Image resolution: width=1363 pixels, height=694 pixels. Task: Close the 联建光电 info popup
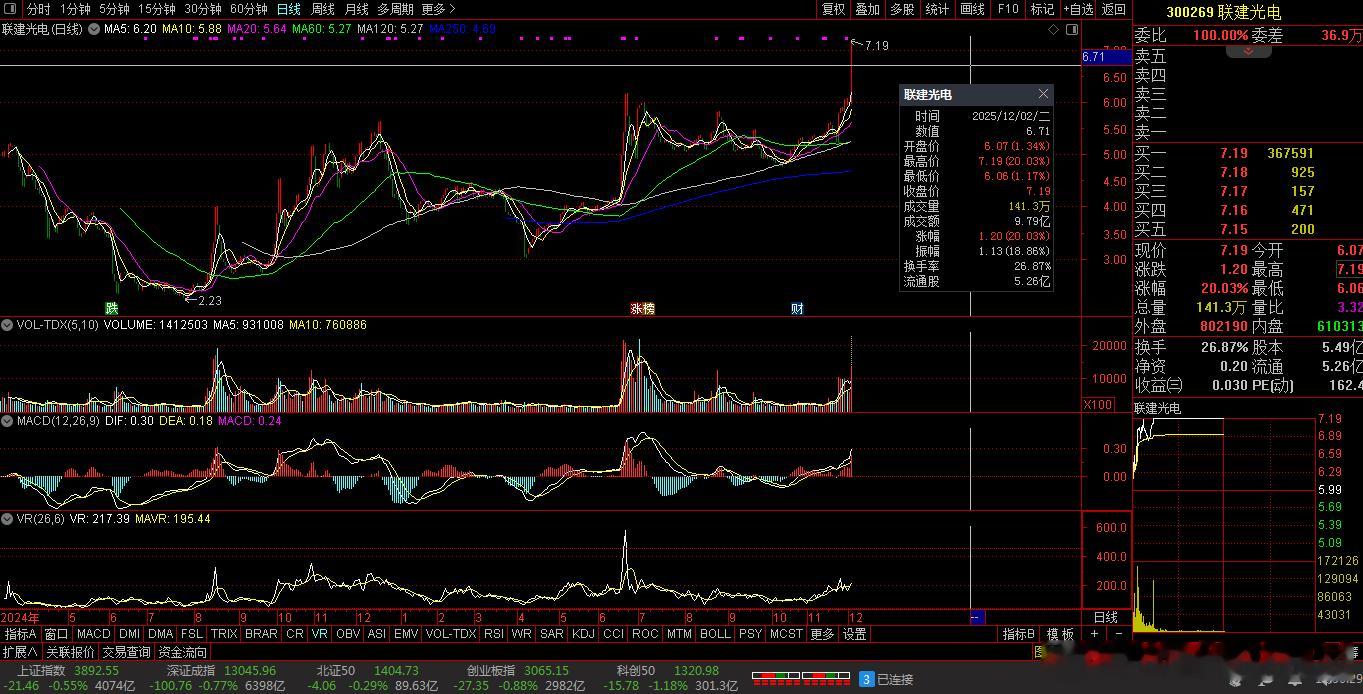pos(1043,94)
